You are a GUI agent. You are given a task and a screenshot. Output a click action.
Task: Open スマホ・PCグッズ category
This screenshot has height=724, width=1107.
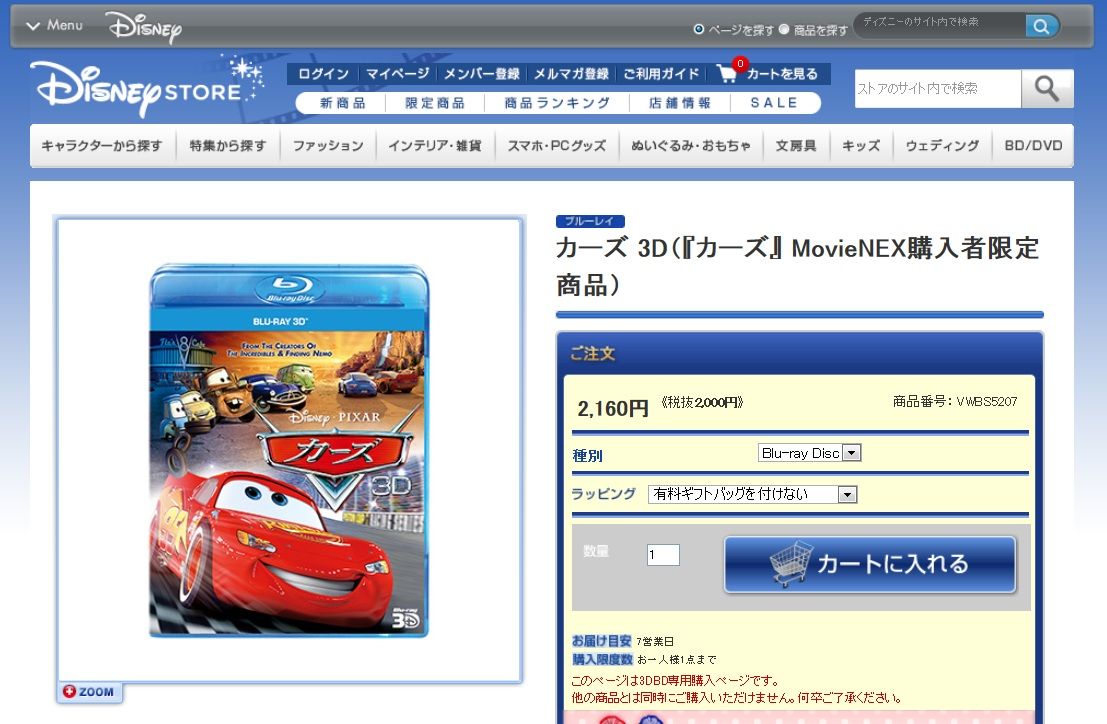[556, 146]
